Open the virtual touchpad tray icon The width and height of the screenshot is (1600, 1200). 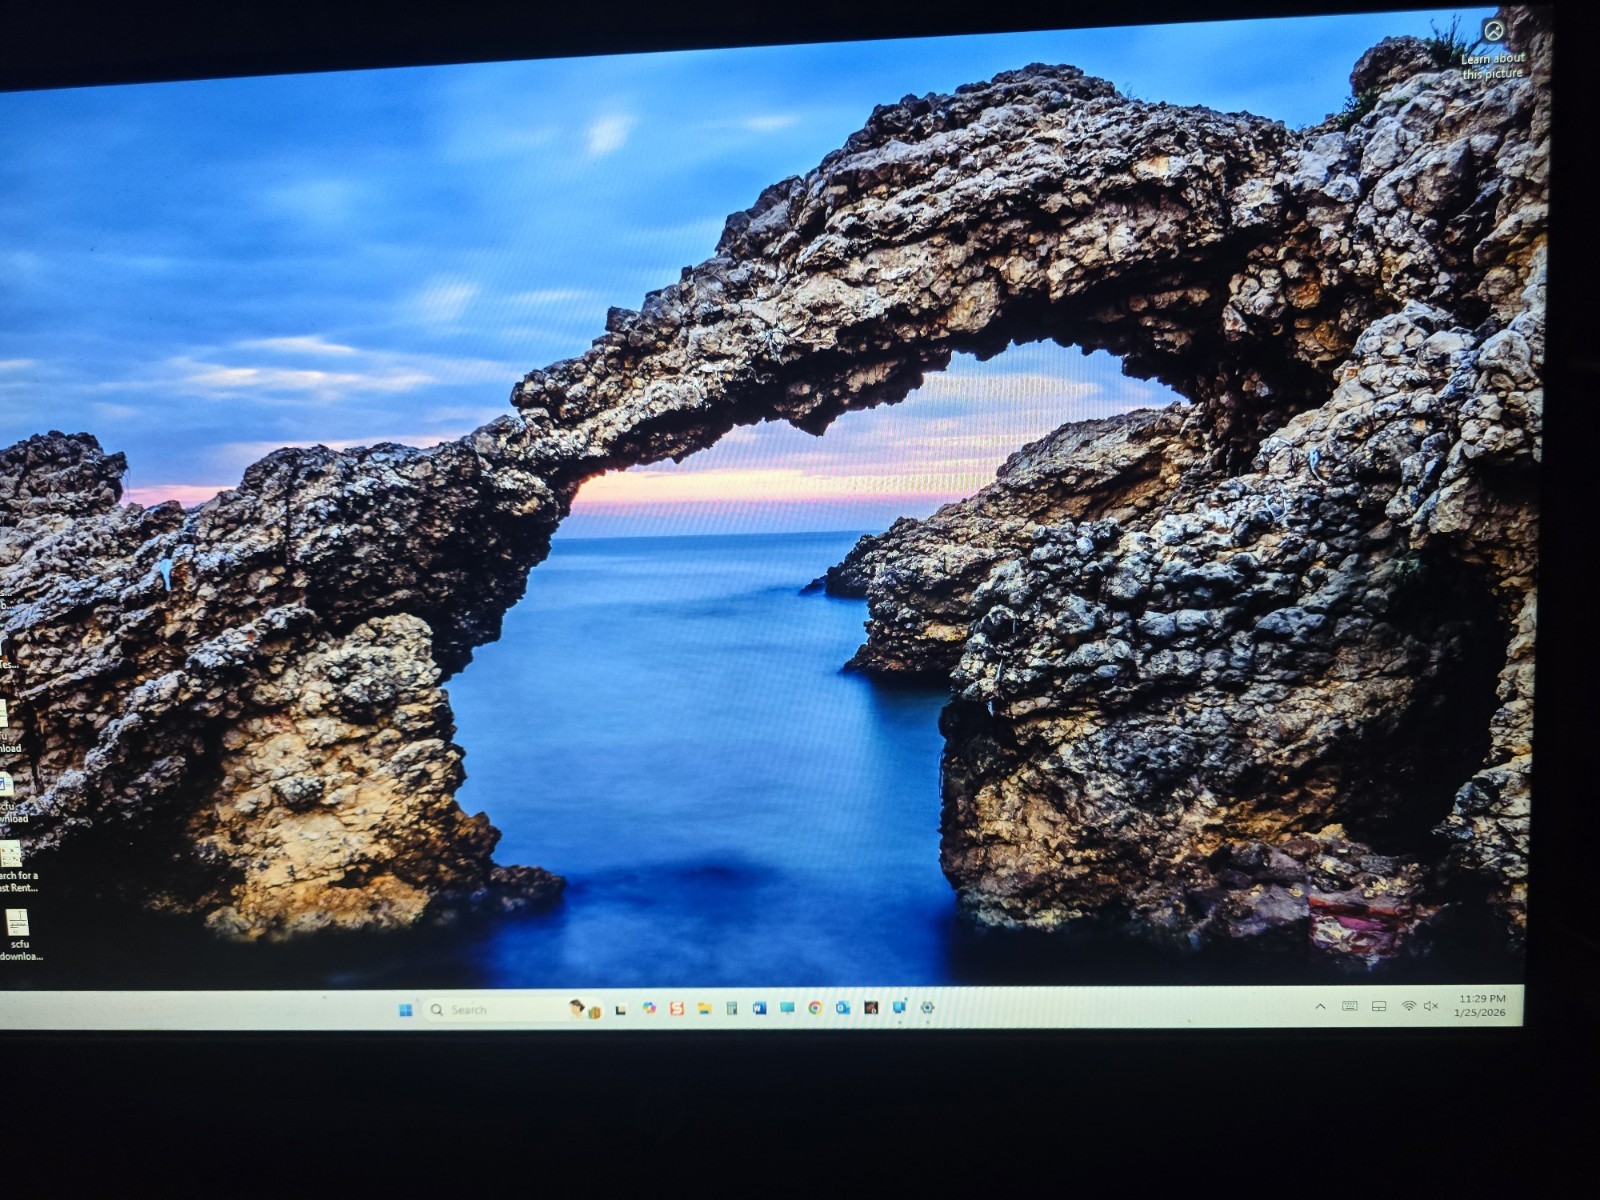coord(1379,1006)
